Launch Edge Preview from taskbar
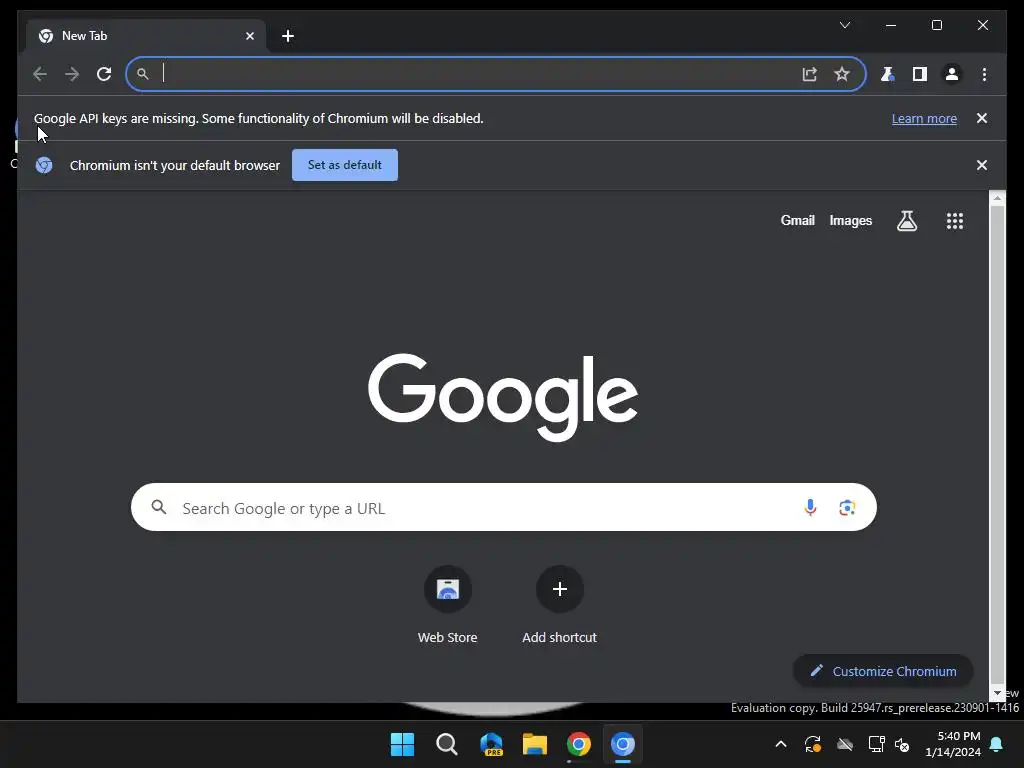 point(490,744)
